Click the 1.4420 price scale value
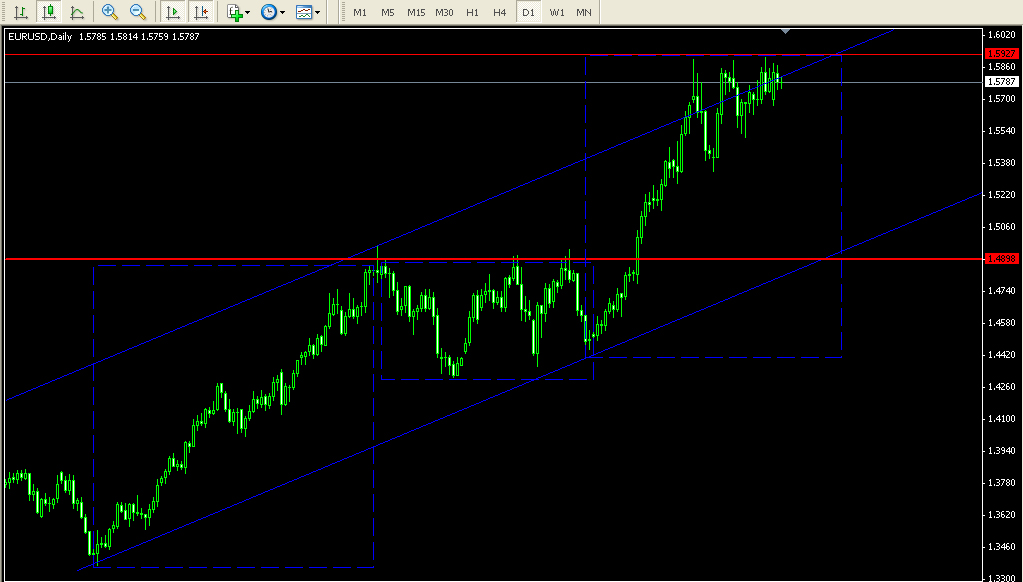Viewport: 1023px width, 582px height. [x=1001, y=355]
